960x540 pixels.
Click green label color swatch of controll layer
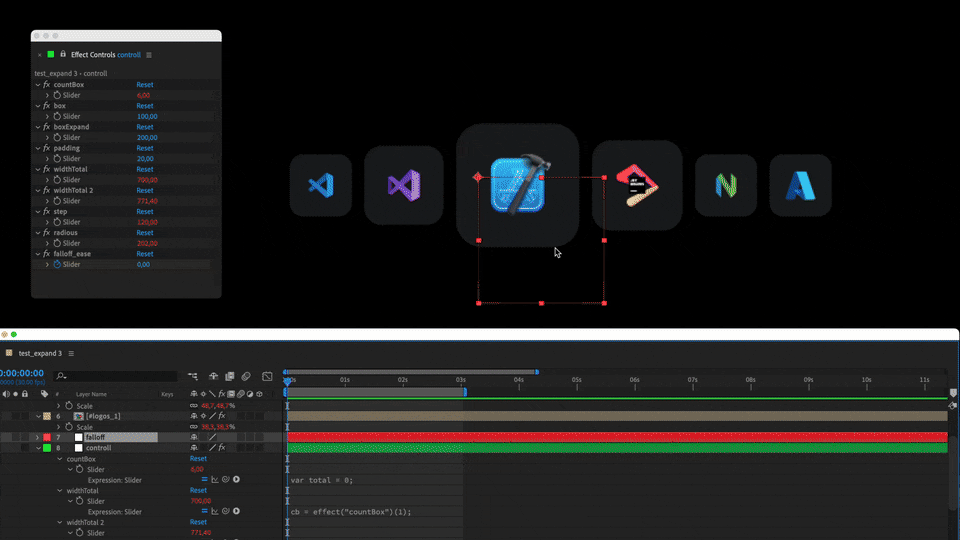pyautogui.click(x=47, y=448)
